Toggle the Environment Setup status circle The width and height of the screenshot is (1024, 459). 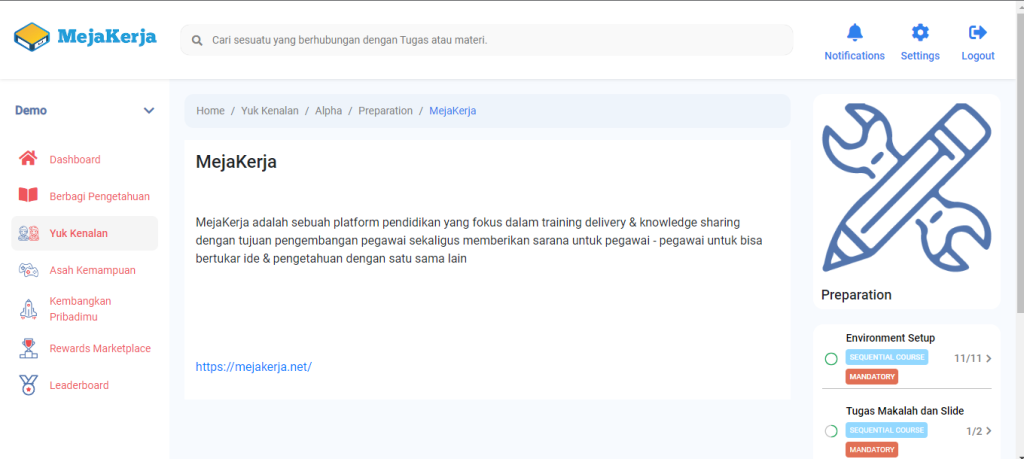click(831, 358)
